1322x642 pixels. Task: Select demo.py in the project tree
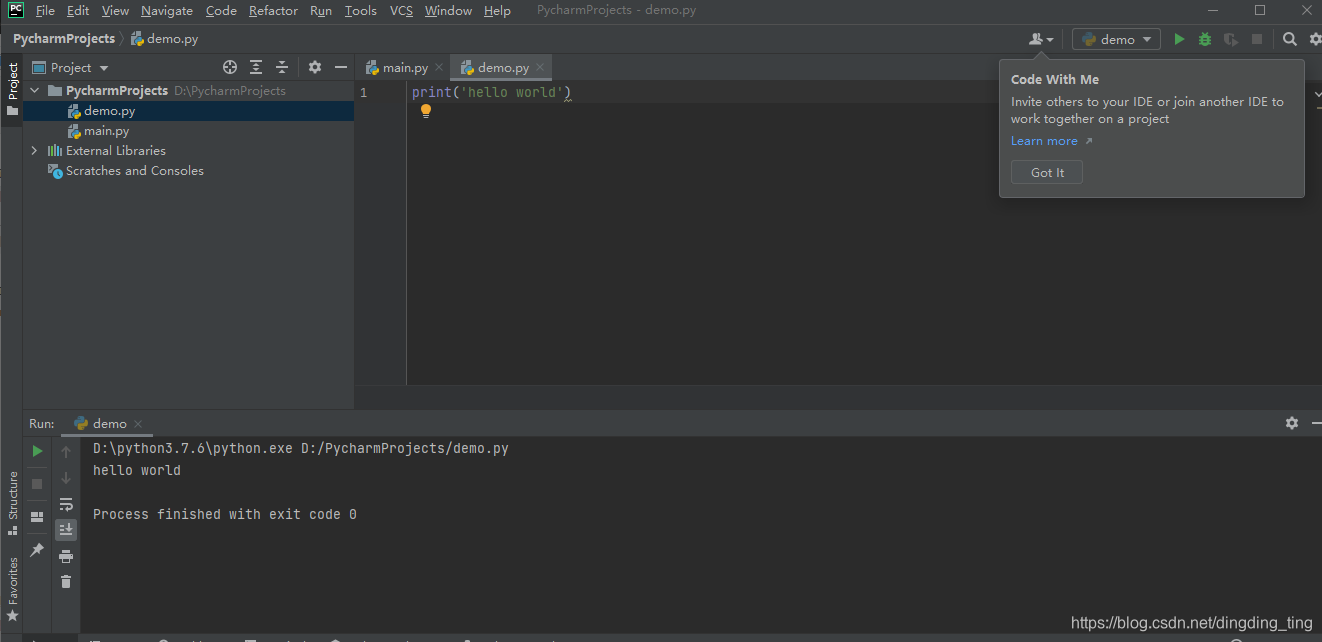[x=188, y=111]
